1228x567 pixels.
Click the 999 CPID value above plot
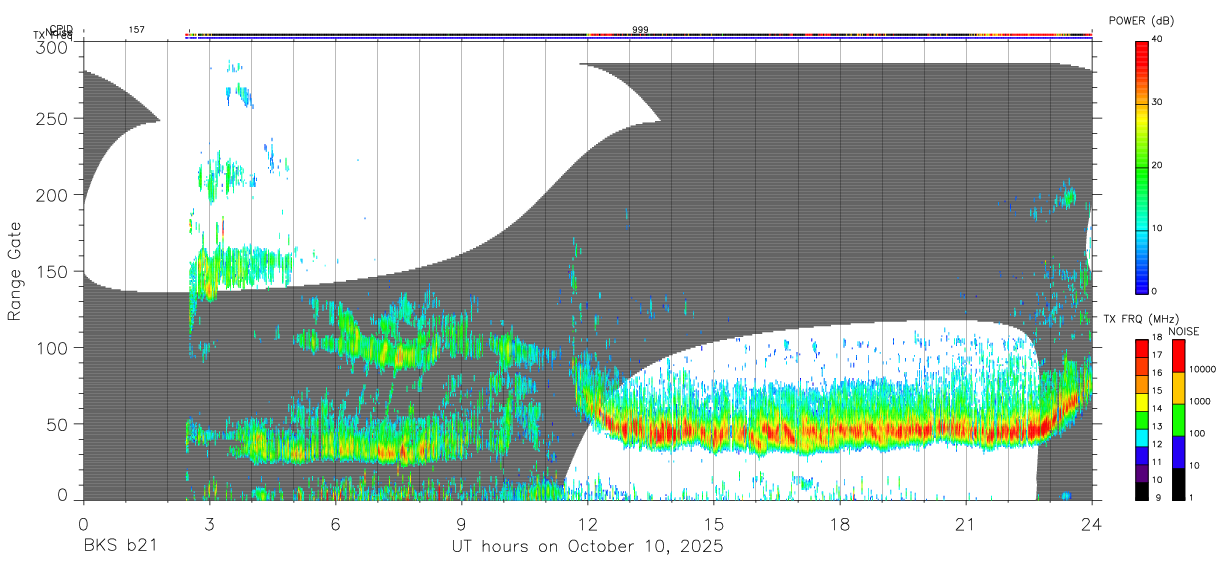point(640,30)
